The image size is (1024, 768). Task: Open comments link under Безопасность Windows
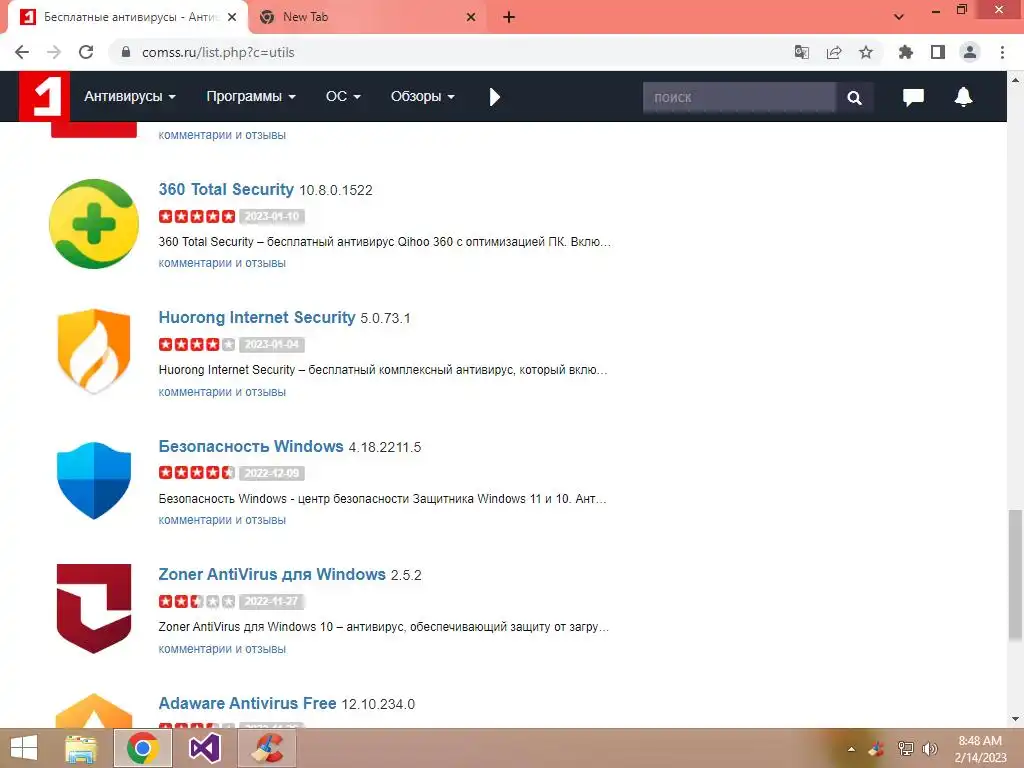pyautogui.click(x=222, y=520)
